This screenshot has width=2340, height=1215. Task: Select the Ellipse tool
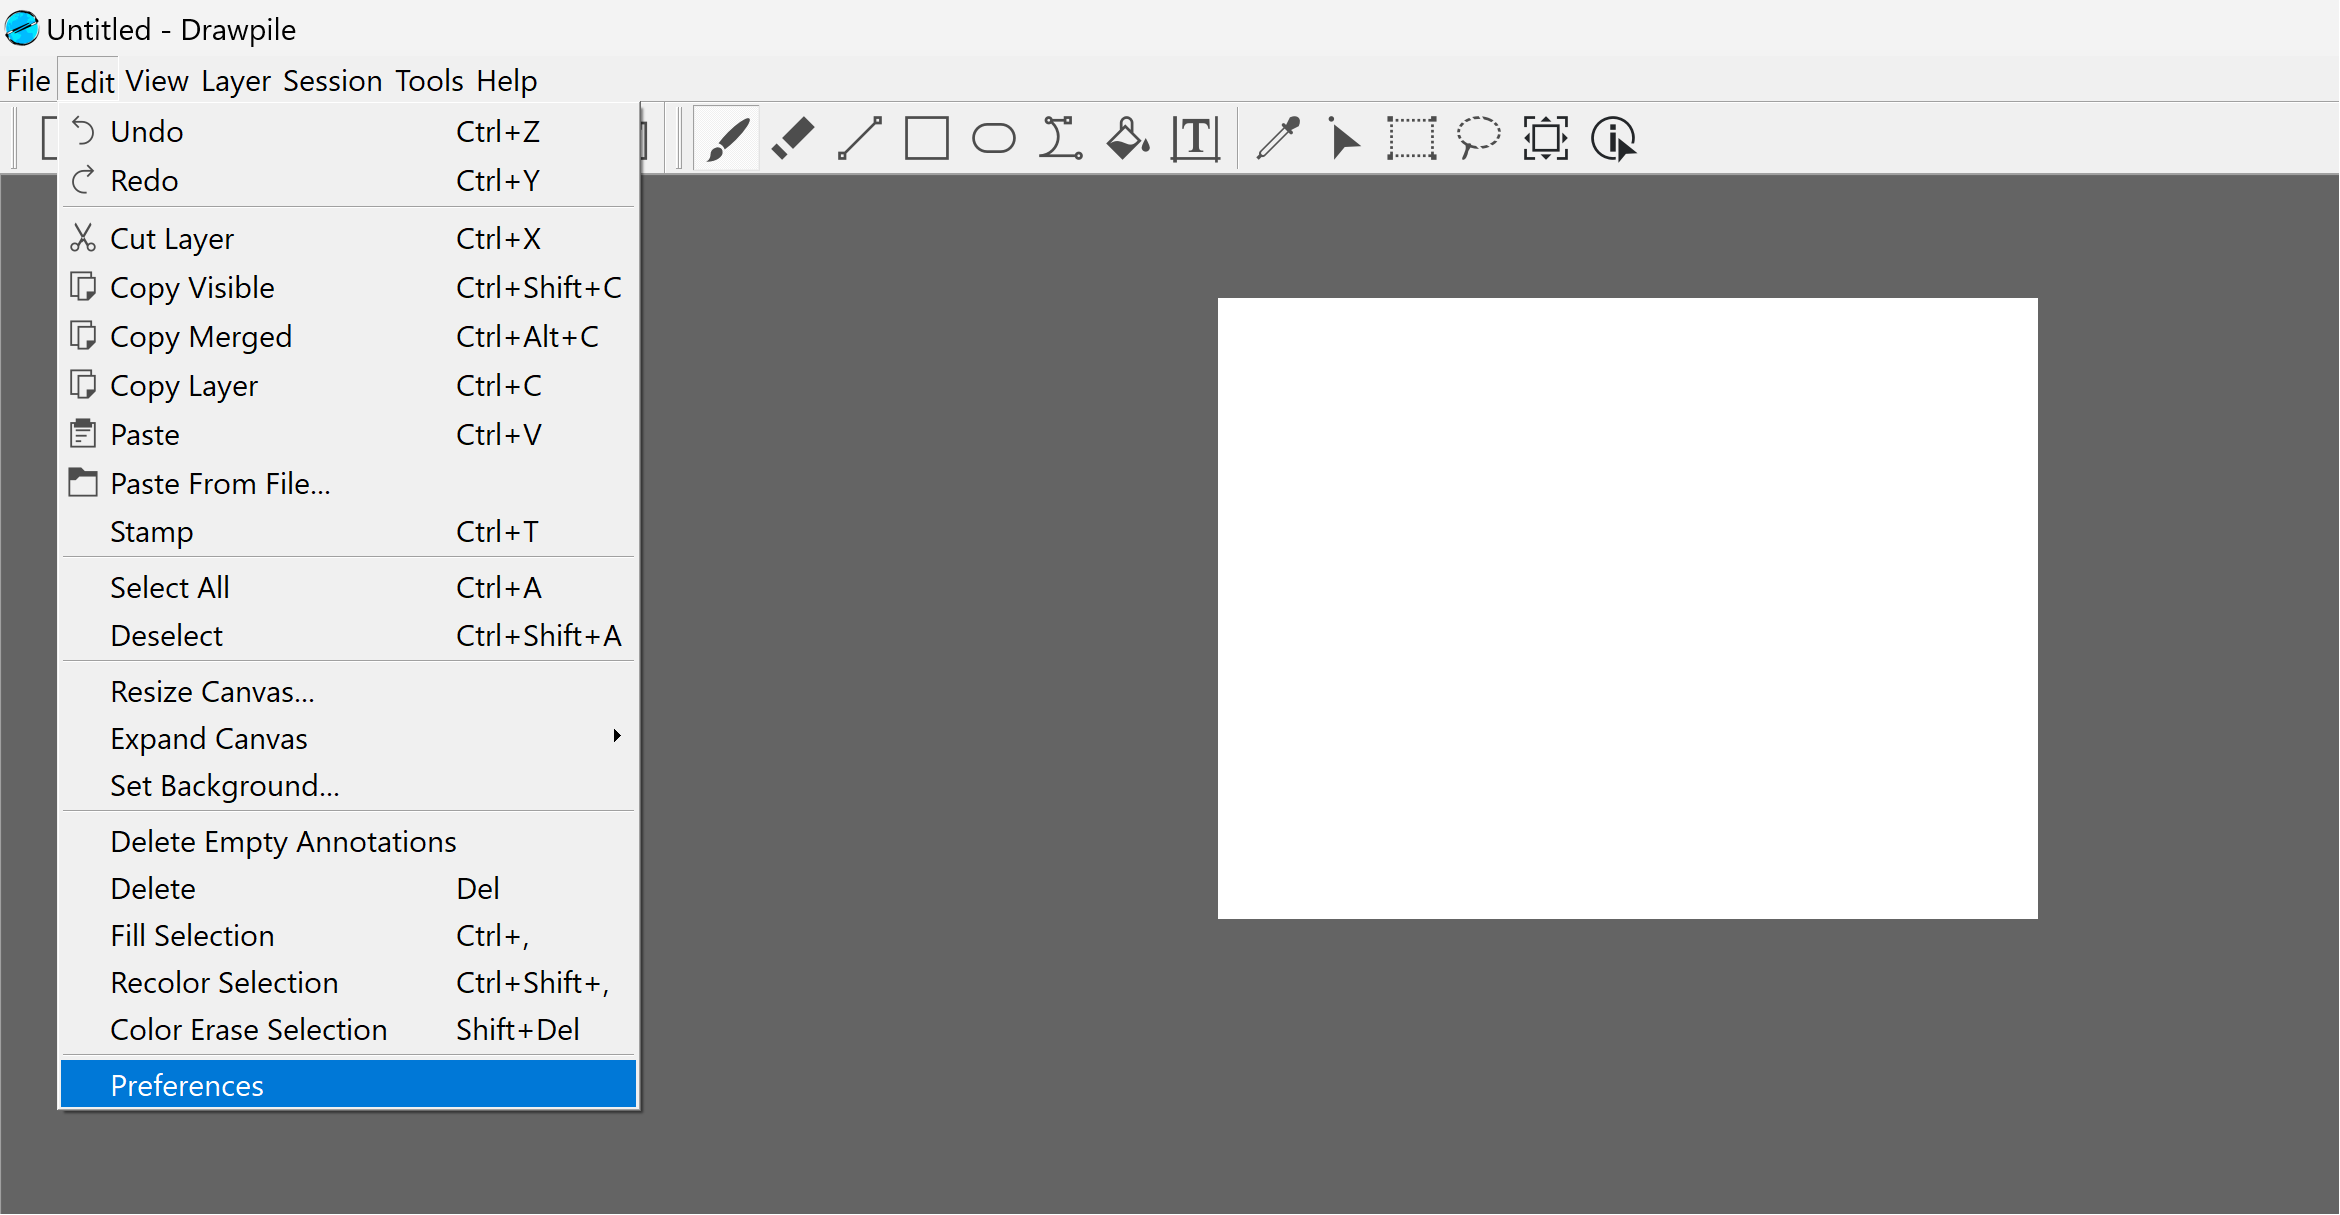[x=993, y=138]
